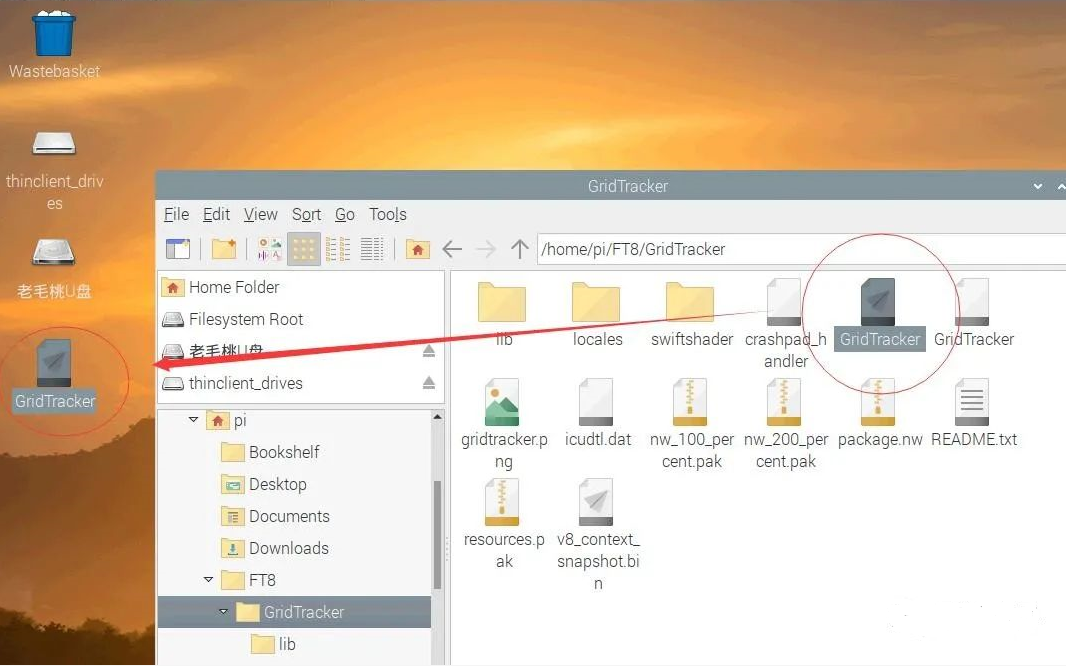Switch to thumbnail view mode
This screenshot has width=1066, height=666.
pos(270,249)
